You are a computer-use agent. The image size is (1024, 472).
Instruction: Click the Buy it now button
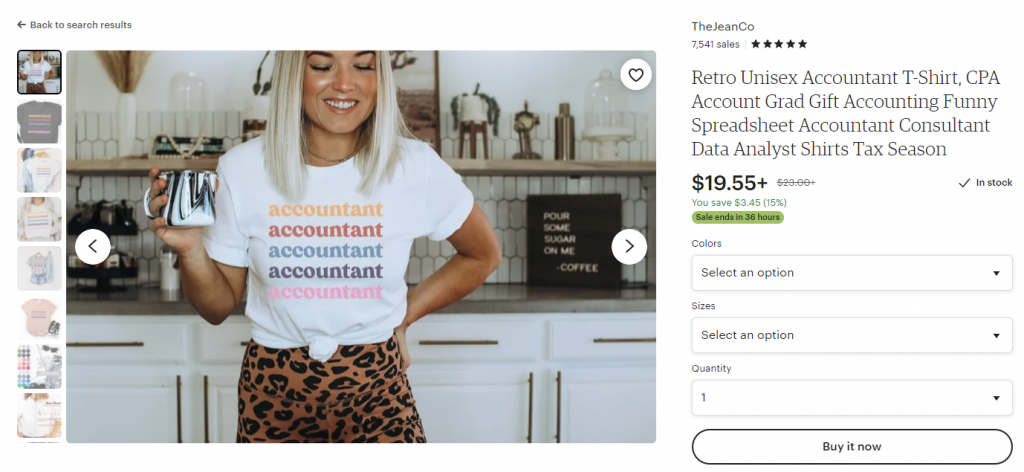(x=852, y=447)
